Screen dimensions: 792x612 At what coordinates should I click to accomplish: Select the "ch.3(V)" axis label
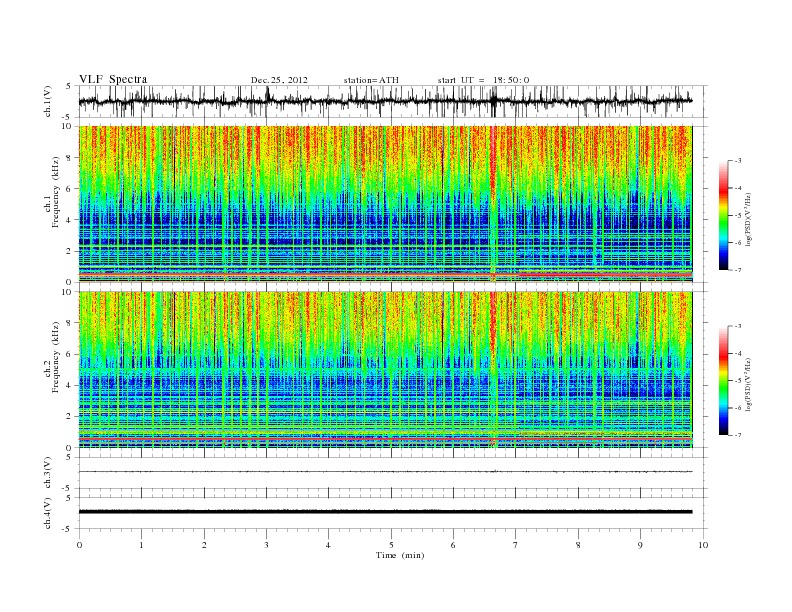(x=48, y=473)
